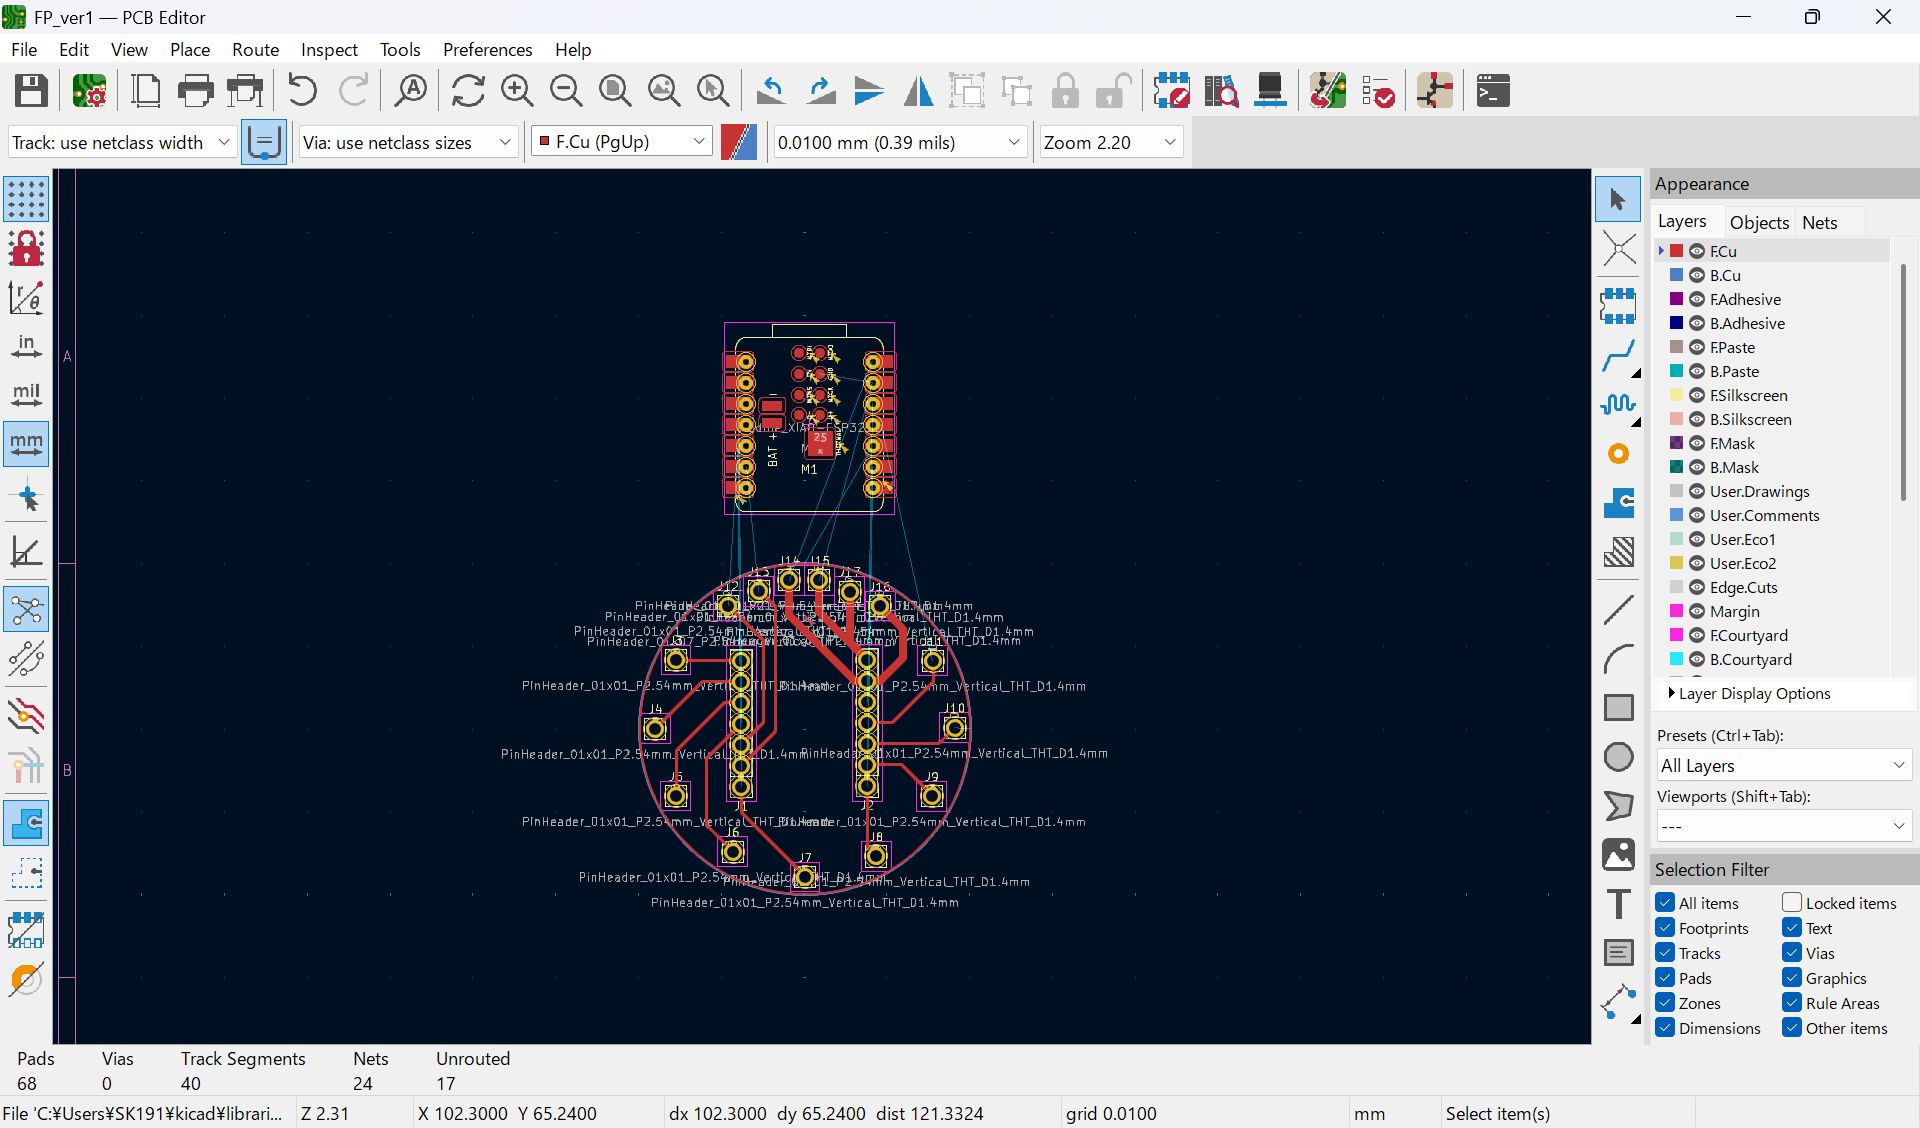Click Zoom Out icon
Screen dimensions: 1920x1128
point(566,91)
